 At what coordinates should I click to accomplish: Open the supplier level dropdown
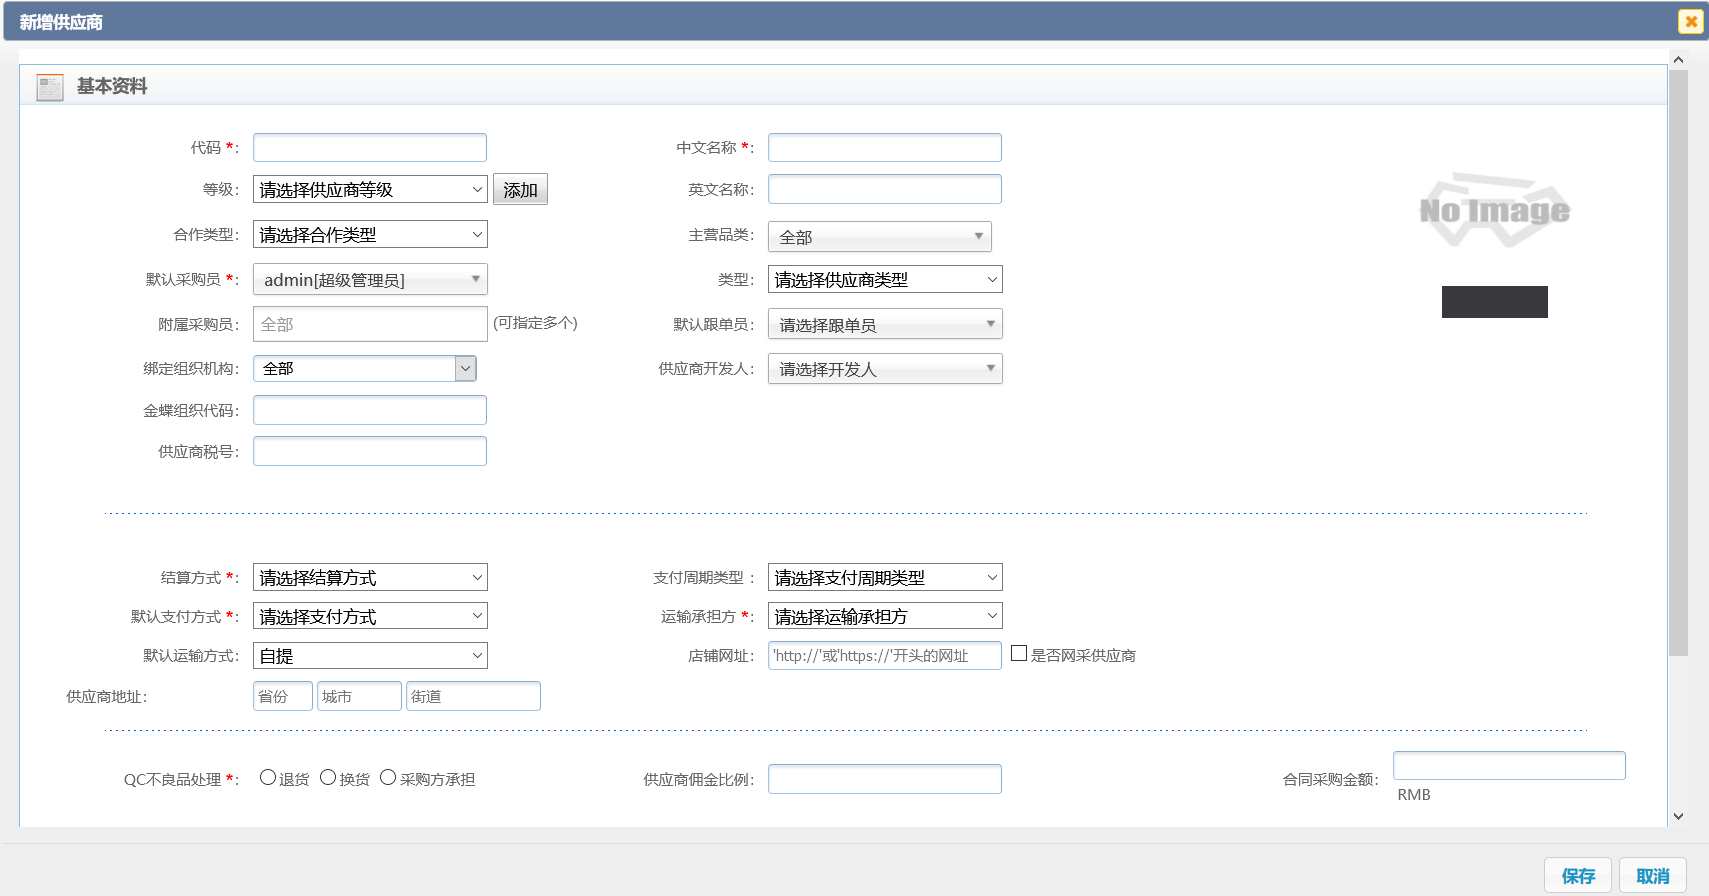click(x=370, y=189)
